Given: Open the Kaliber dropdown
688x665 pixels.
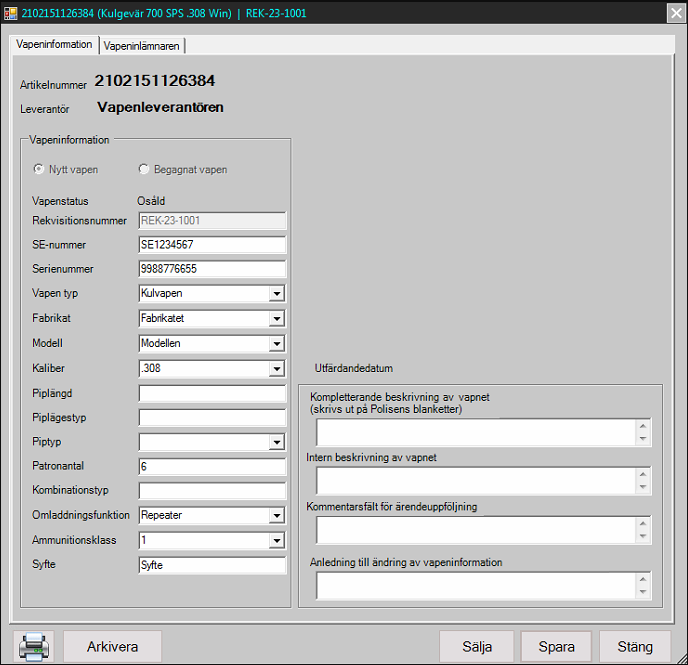Looking at the screenshot, I should tap(277, 369).
